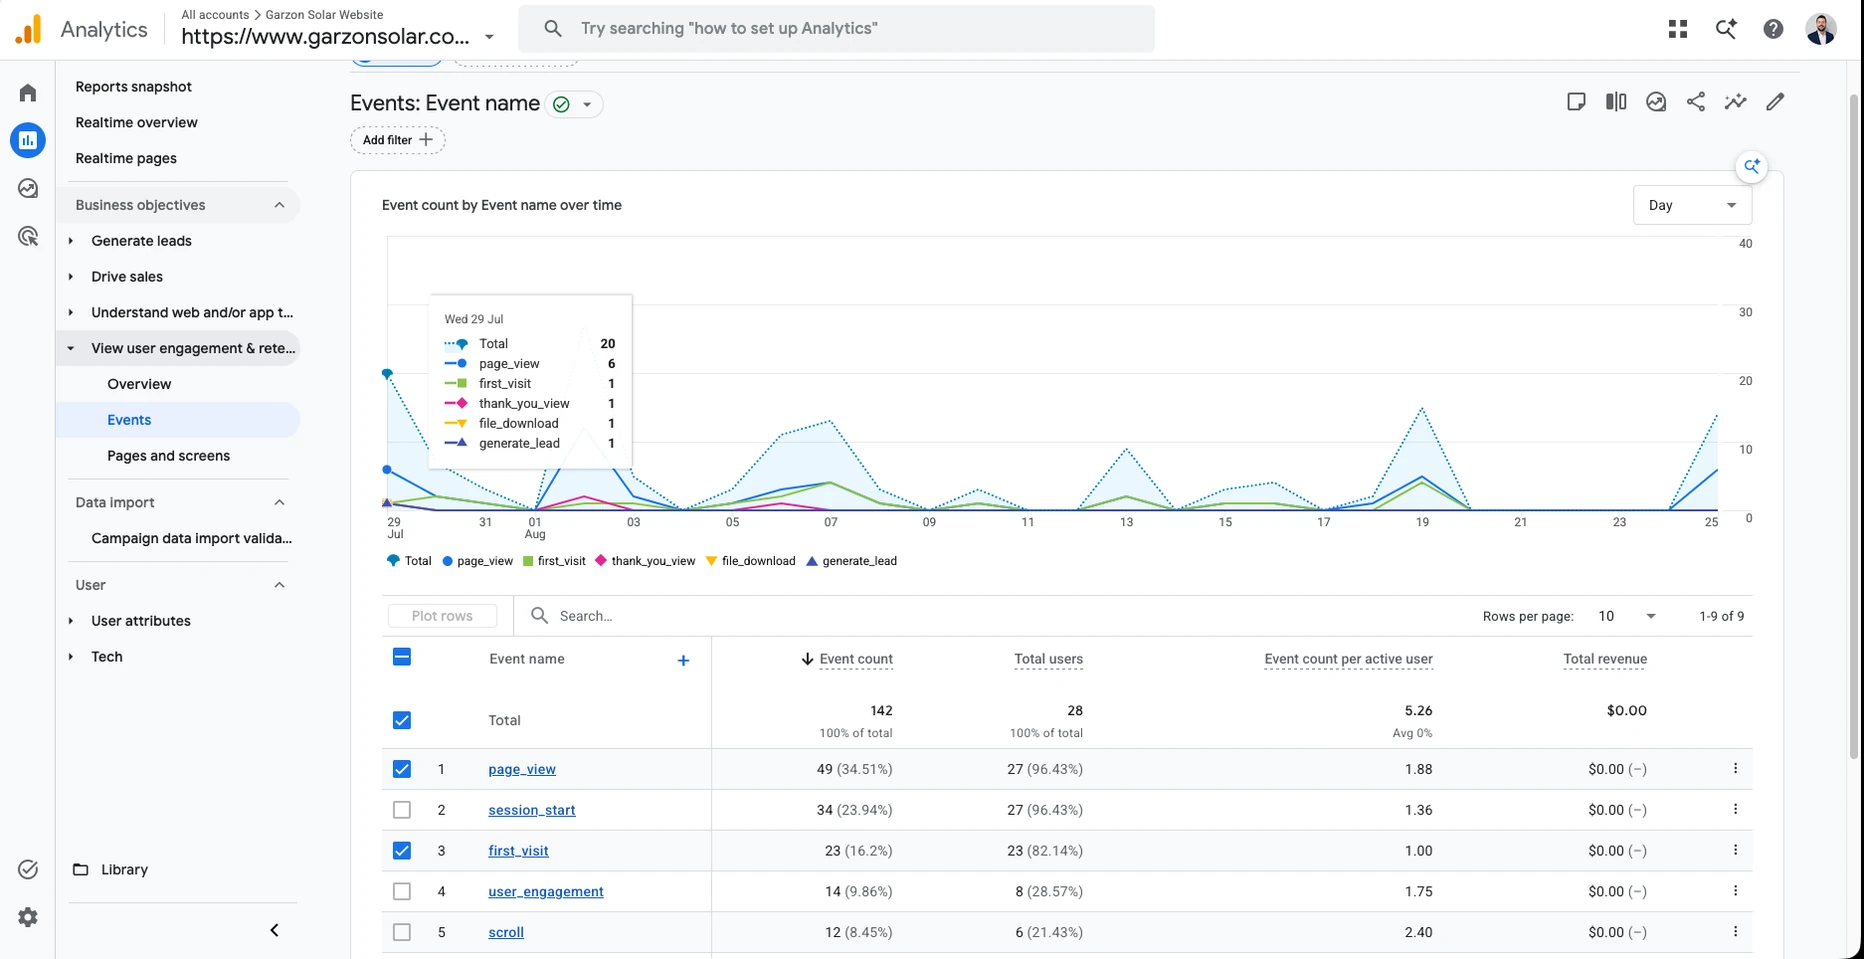Click the annotations note icon
The width and height of the screenshot is (1864, 959).
[x=1576, y=102]
